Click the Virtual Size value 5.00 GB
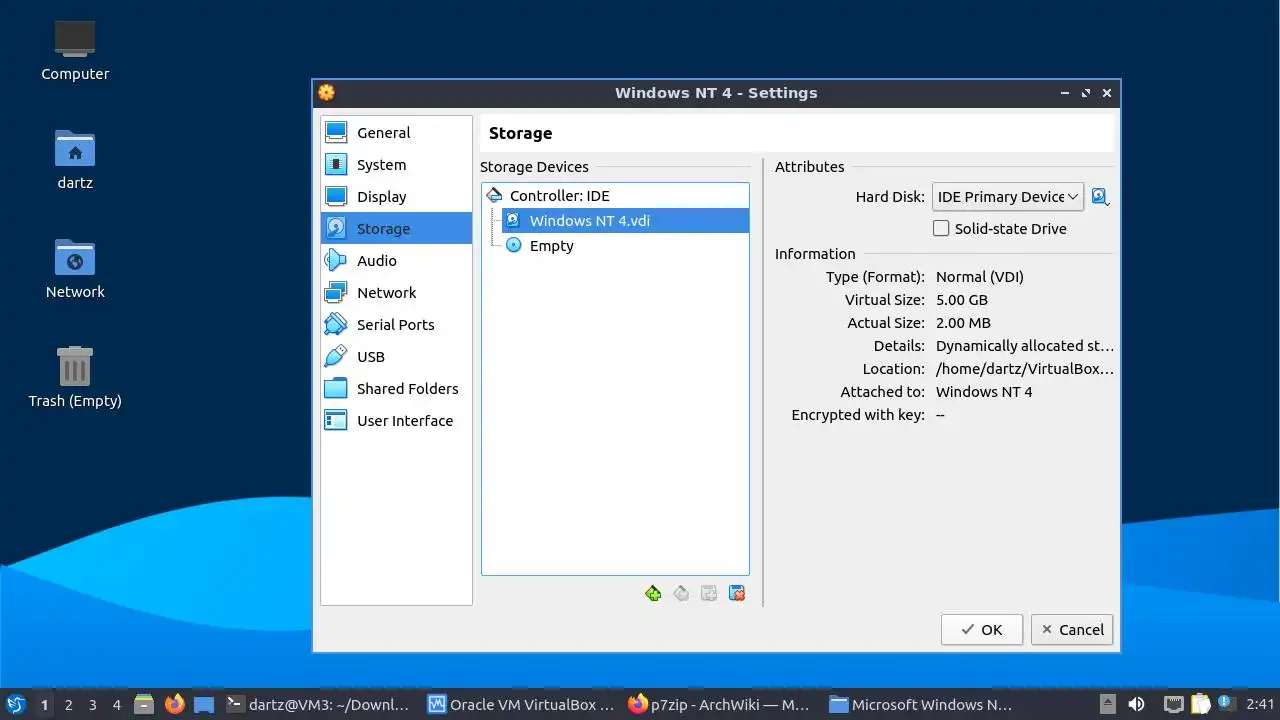1280x720 pixels. [x=961, y=299]
